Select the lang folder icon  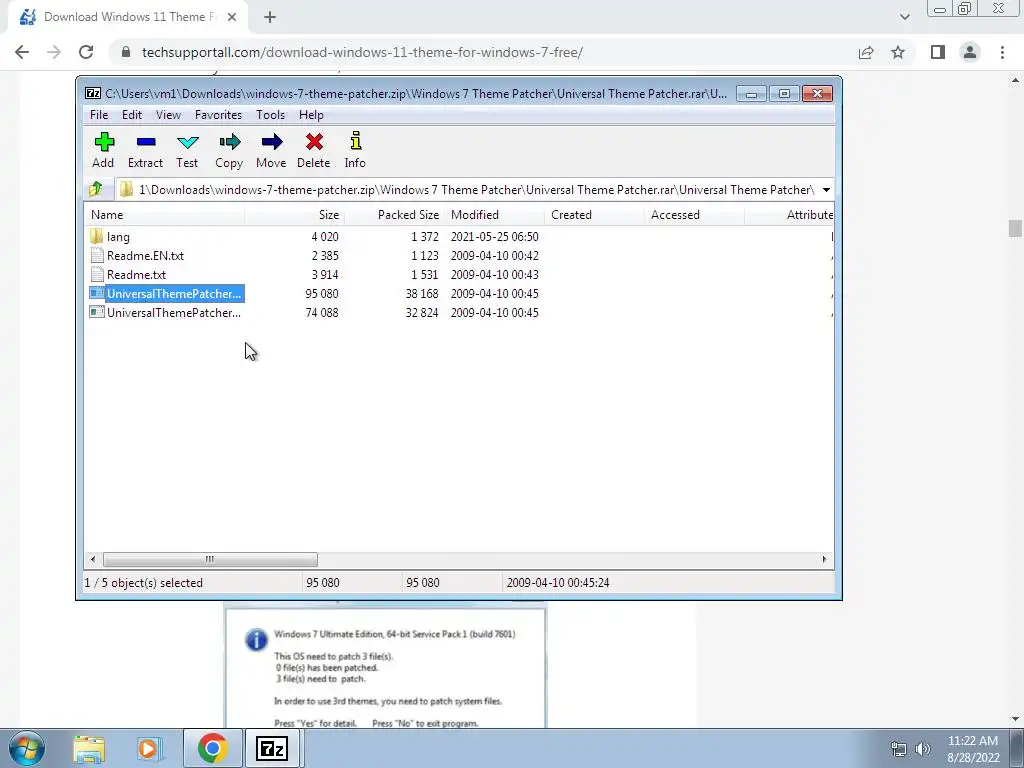pyautogui.click(x=97, y=236)
